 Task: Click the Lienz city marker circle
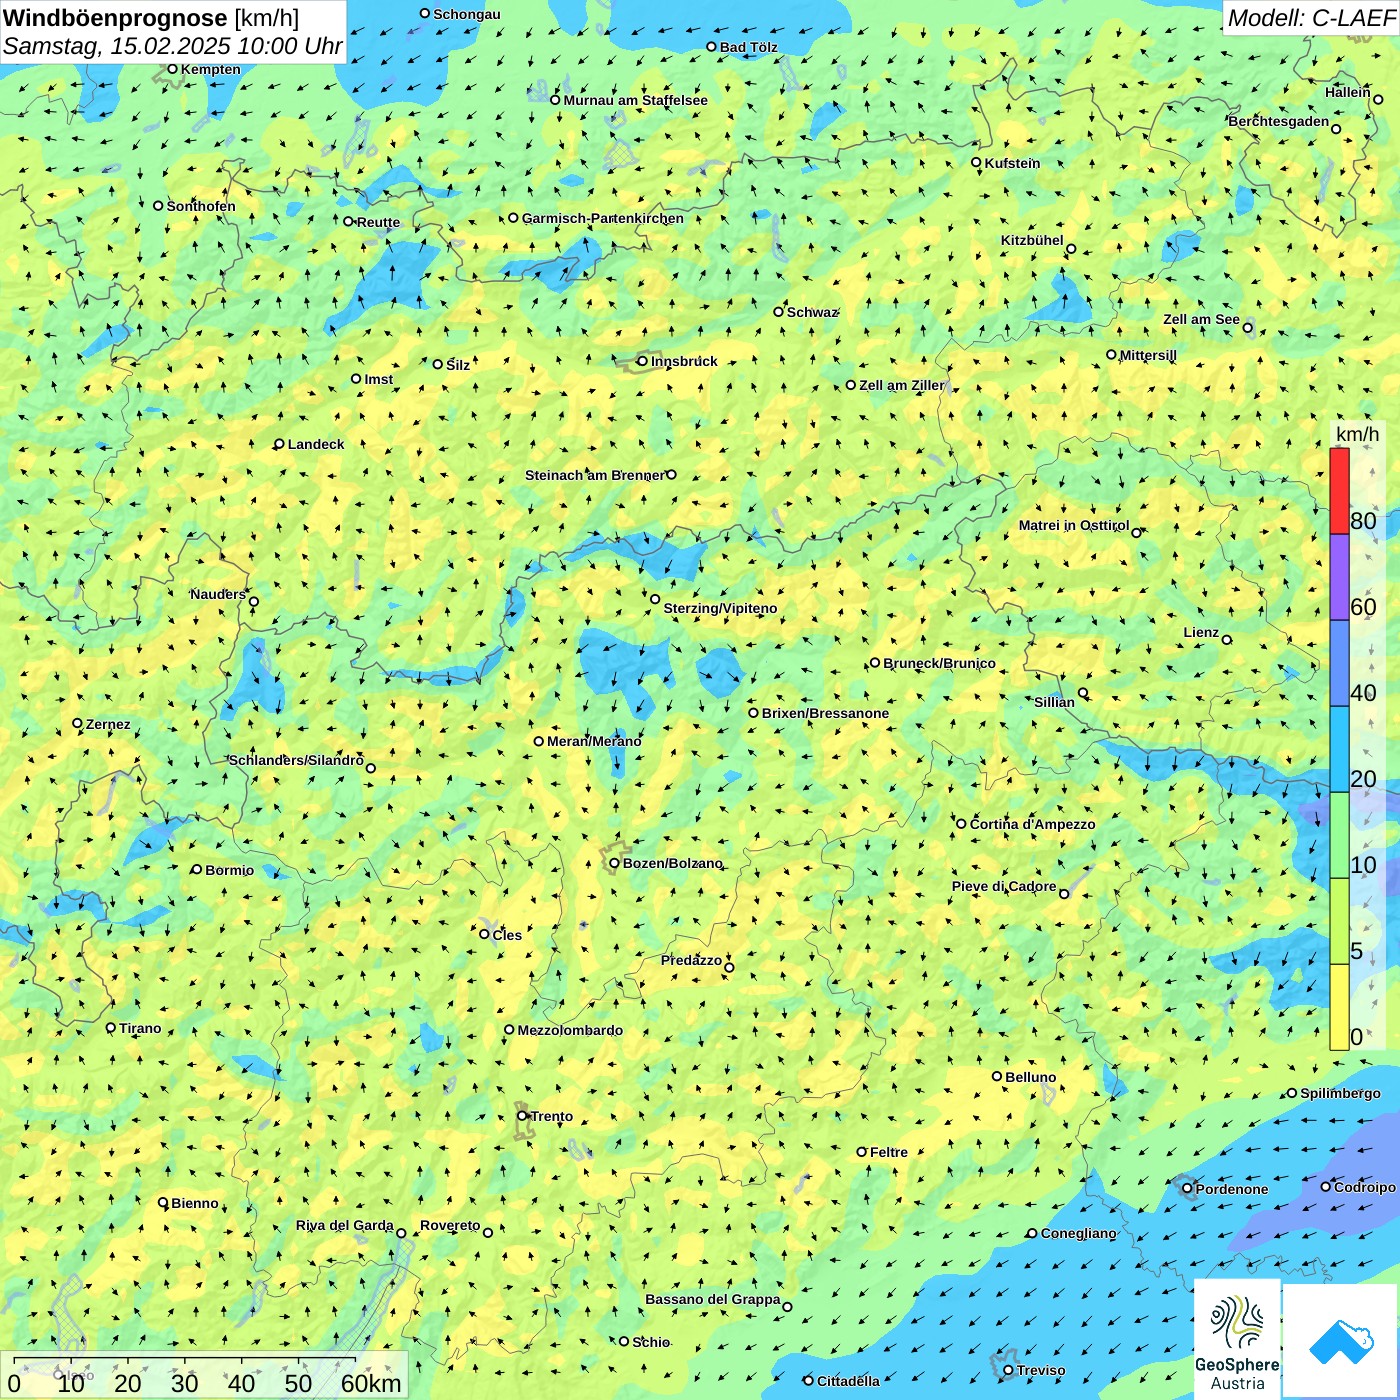pyautogui.click(x=1227, y=640)
